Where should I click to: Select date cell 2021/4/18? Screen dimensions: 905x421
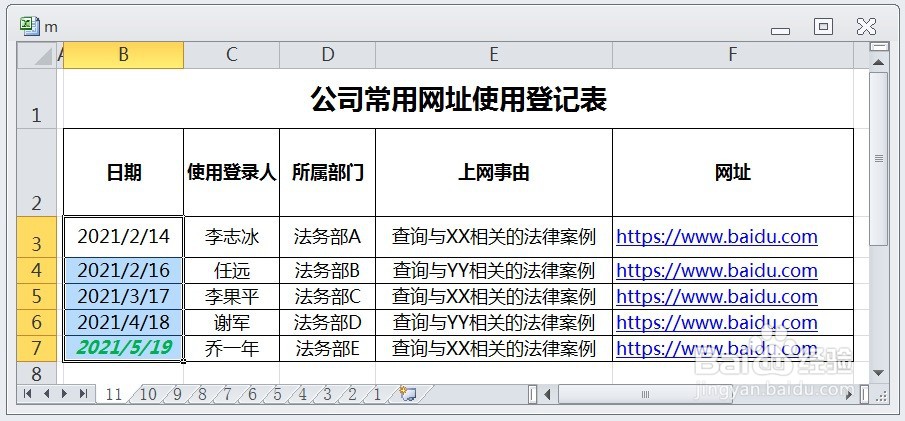point(124,322)
